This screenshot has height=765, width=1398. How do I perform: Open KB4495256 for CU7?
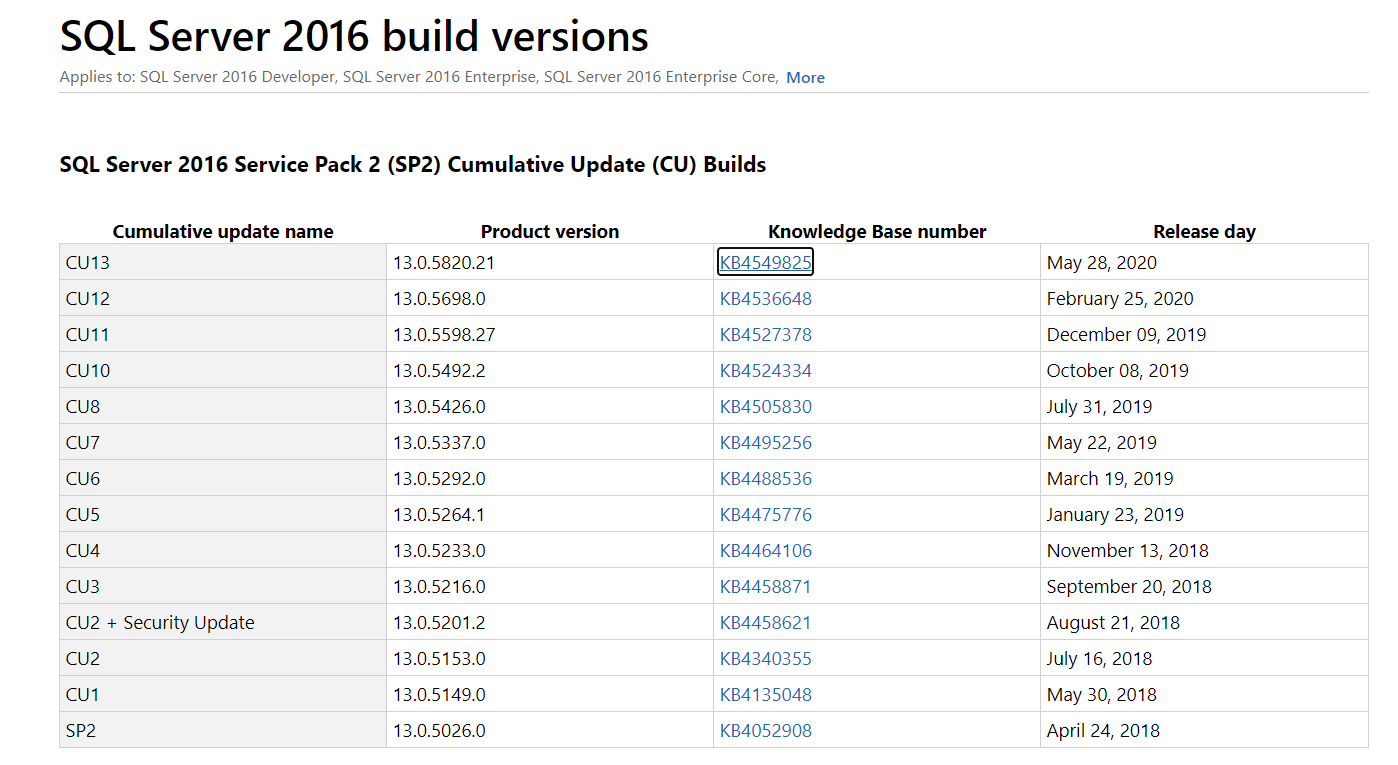point(765,442)
